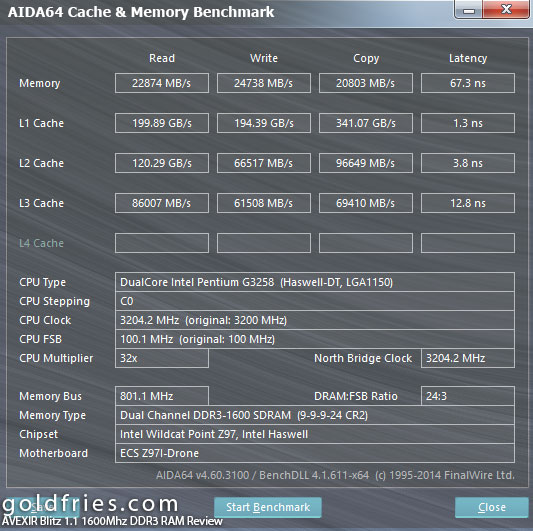533x531 pixels.
Task: Click the Latency column header
Action: pos(468,58)
